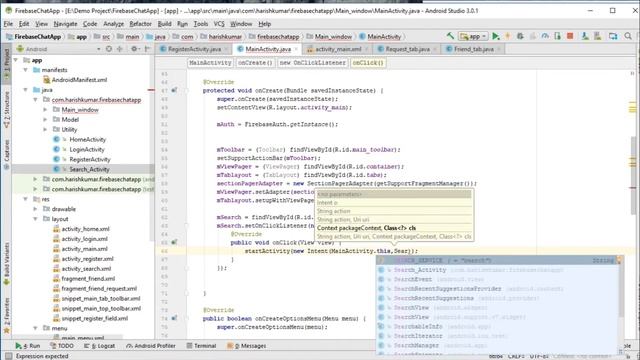Click Attach debugger to process icon
The width and height of the screenshot is (640, 360).
click(558, 36)
